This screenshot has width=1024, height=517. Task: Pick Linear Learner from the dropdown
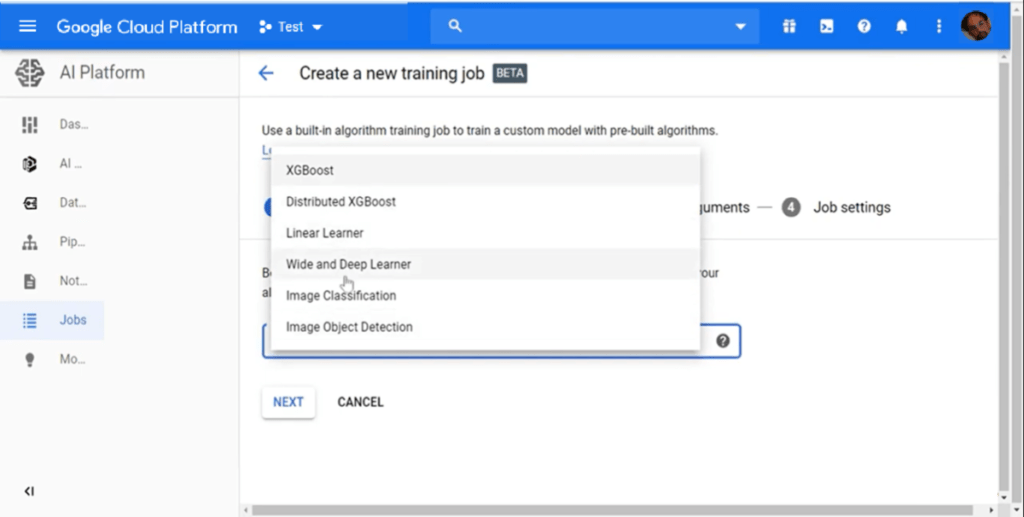[325, 233]
